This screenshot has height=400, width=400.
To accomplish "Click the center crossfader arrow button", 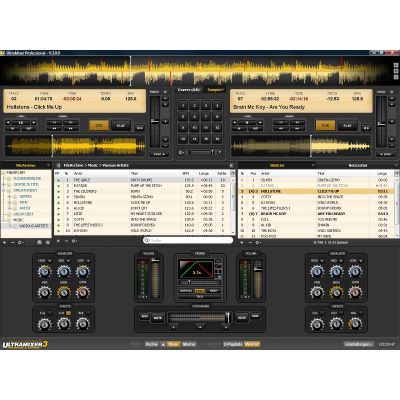I will point(200,327).
